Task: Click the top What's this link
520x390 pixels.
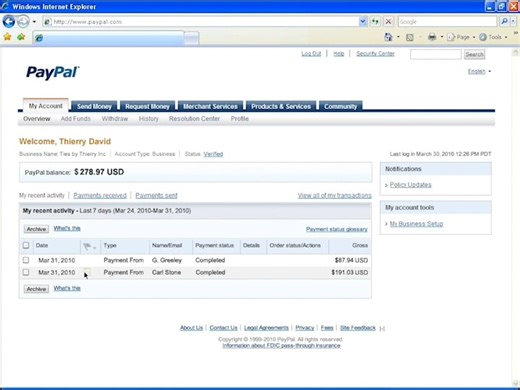Action: pyautogui.click(x=67, y=228)
